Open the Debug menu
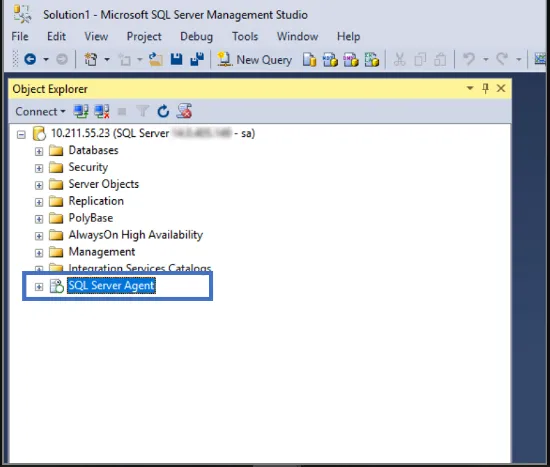 (x=196, y=36)
